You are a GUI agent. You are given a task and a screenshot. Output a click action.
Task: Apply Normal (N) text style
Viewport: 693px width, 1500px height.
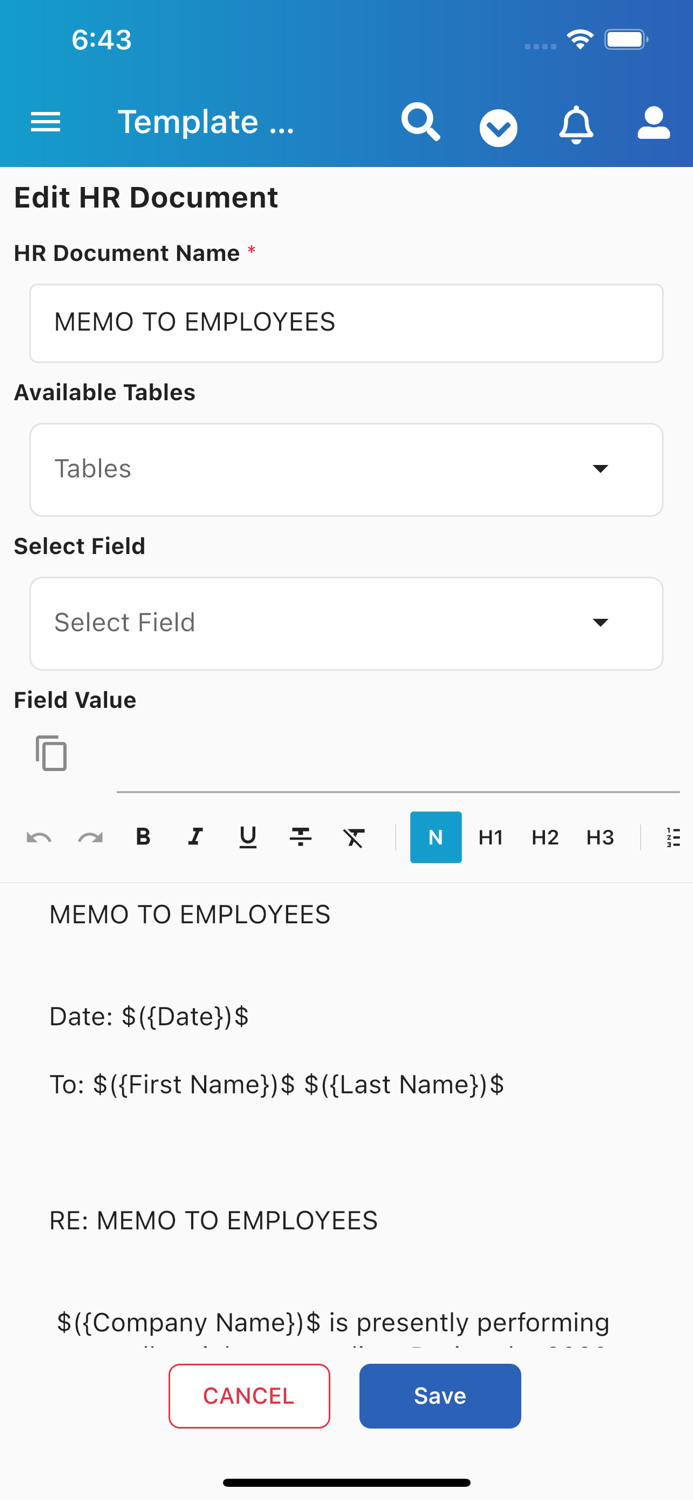(x=436, y=837)
